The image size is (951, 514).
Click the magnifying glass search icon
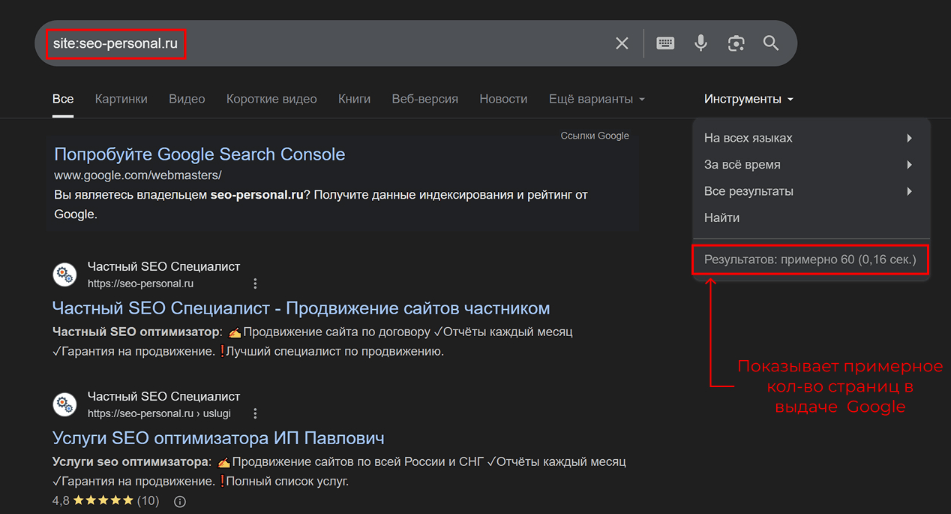[x=771, y=43]
